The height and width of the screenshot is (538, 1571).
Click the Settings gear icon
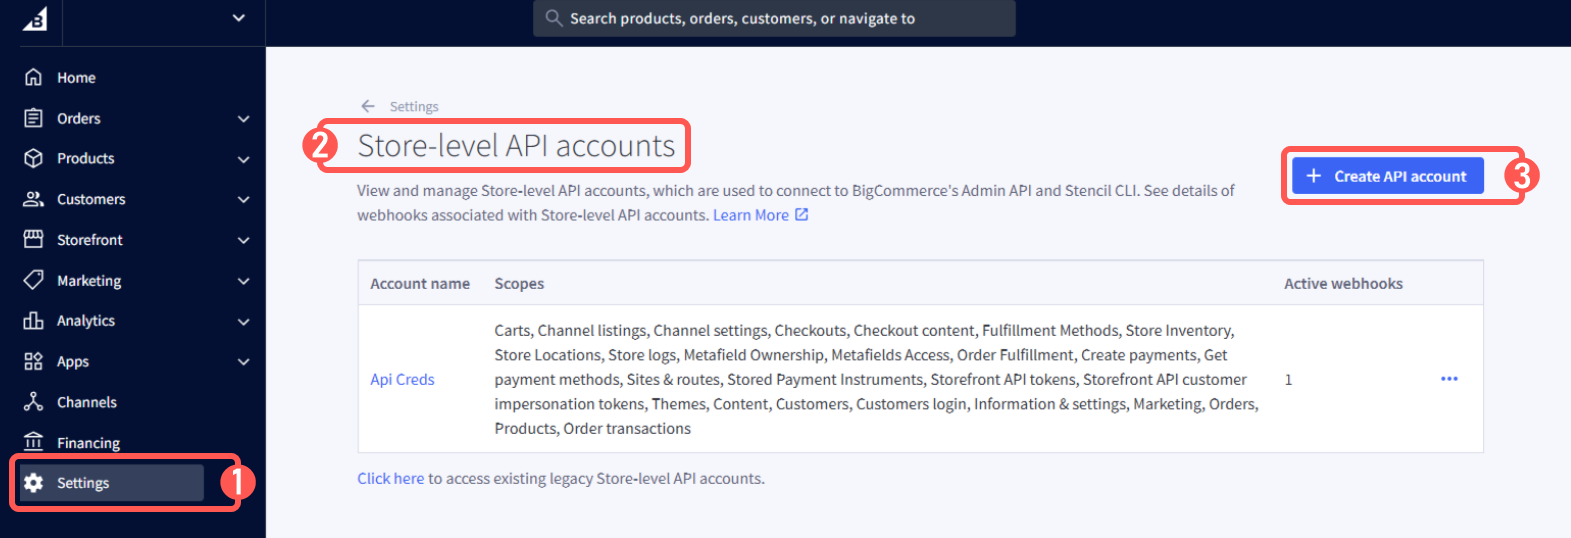click(x=34, y=483)
